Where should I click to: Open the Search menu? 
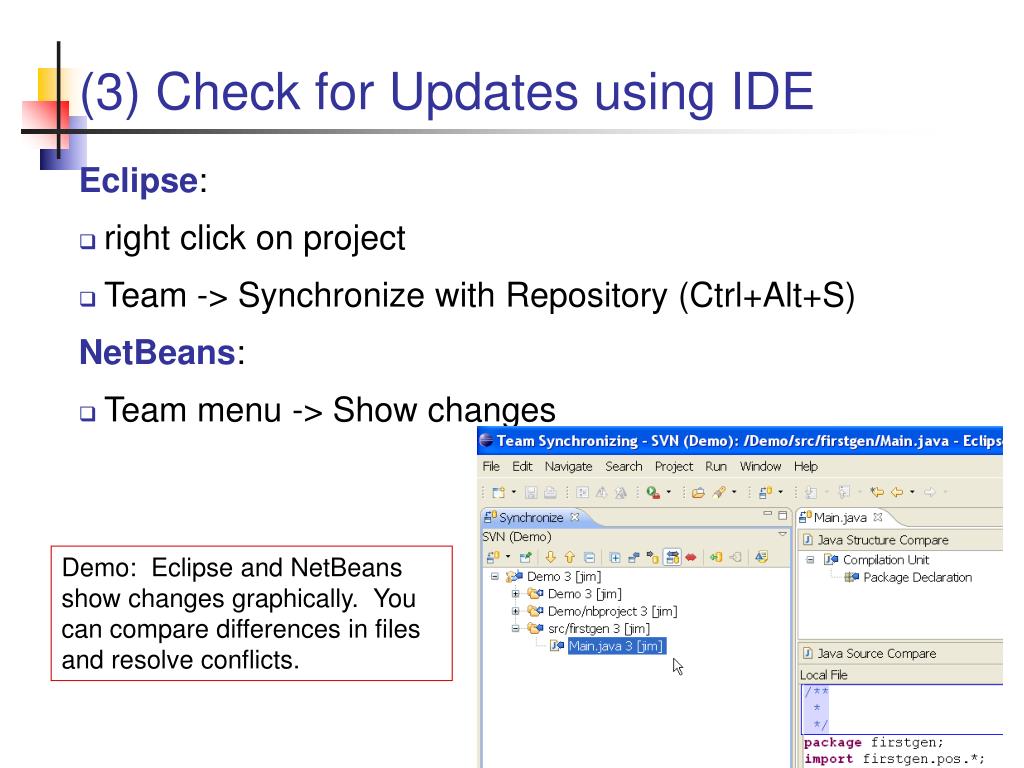[624, 466]
